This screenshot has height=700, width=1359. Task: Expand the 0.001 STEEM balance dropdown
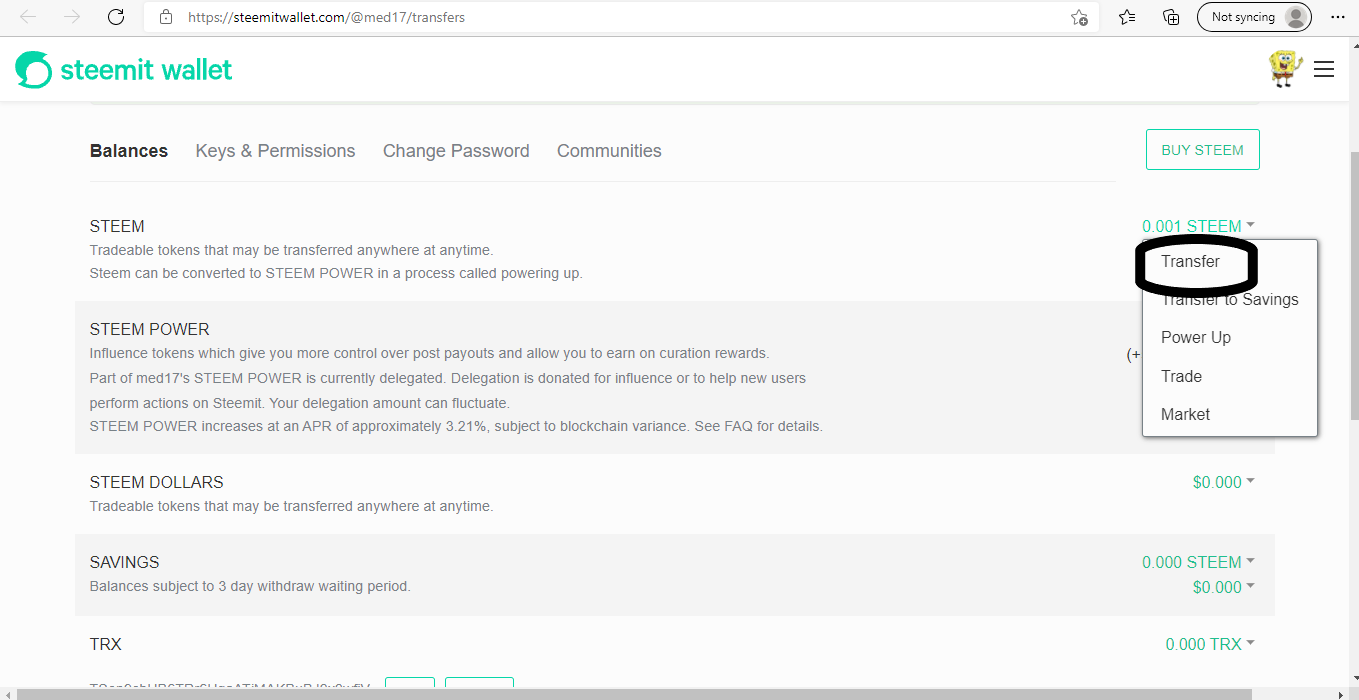1198,226
